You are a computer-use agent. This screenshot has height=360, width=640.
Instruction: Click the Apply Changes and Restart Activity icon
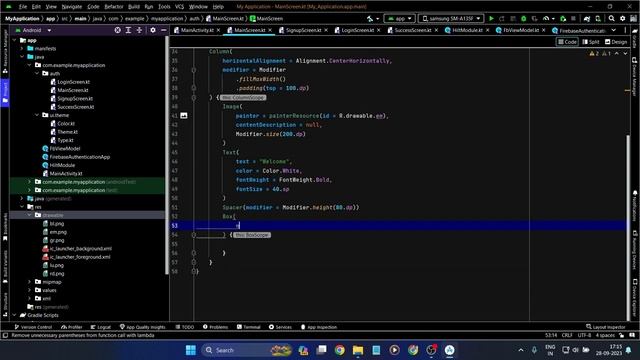(502, 18)
